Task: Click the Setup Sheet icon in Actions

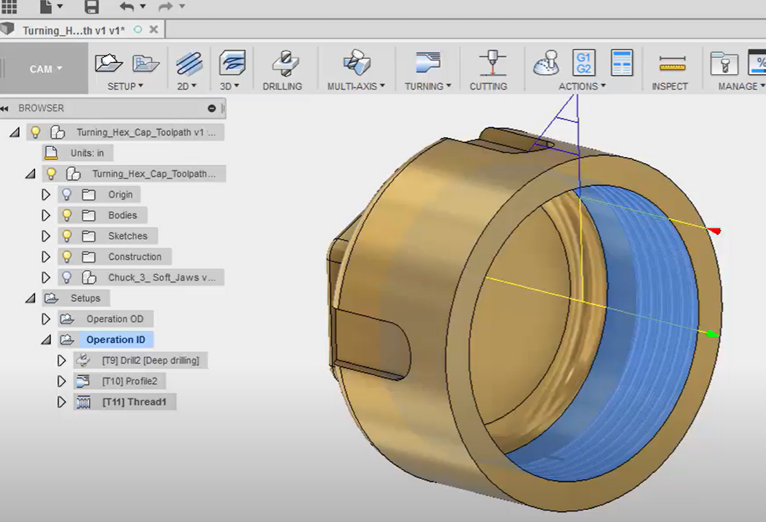Action: click(622, 63)
